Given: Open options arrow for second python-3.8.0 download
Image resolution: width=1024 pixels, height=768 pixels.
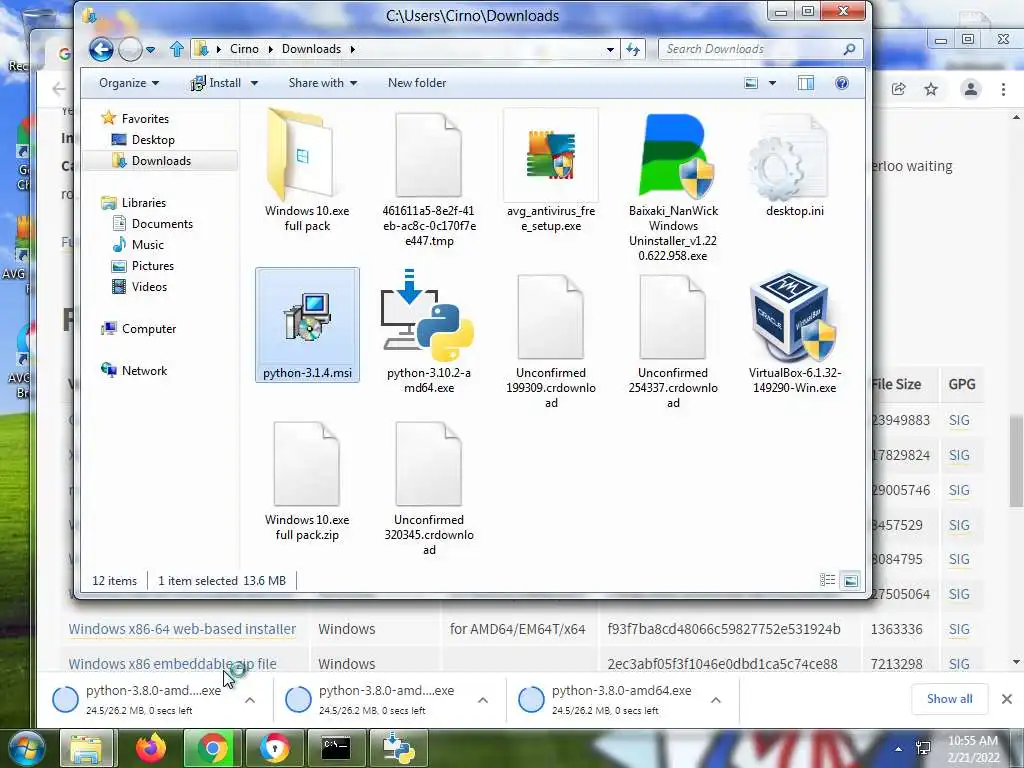Looking at the screenshot, I should [483, 700].
